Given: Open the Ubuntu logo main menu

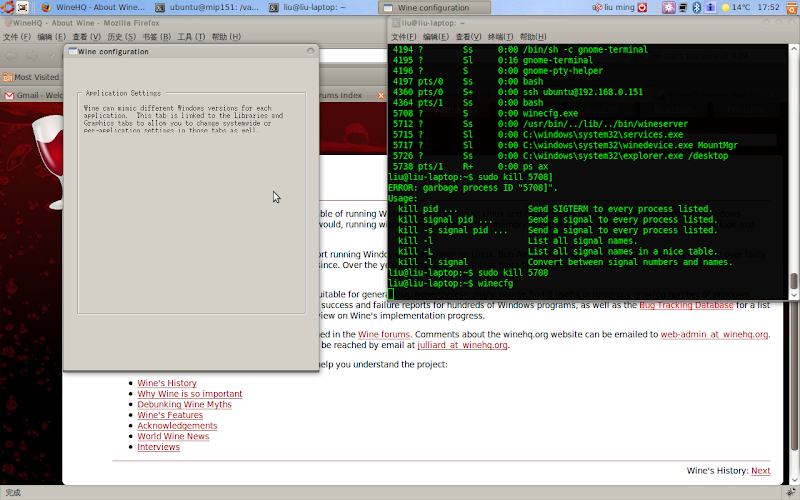Looking at the screenshot, I should point(7,7).
